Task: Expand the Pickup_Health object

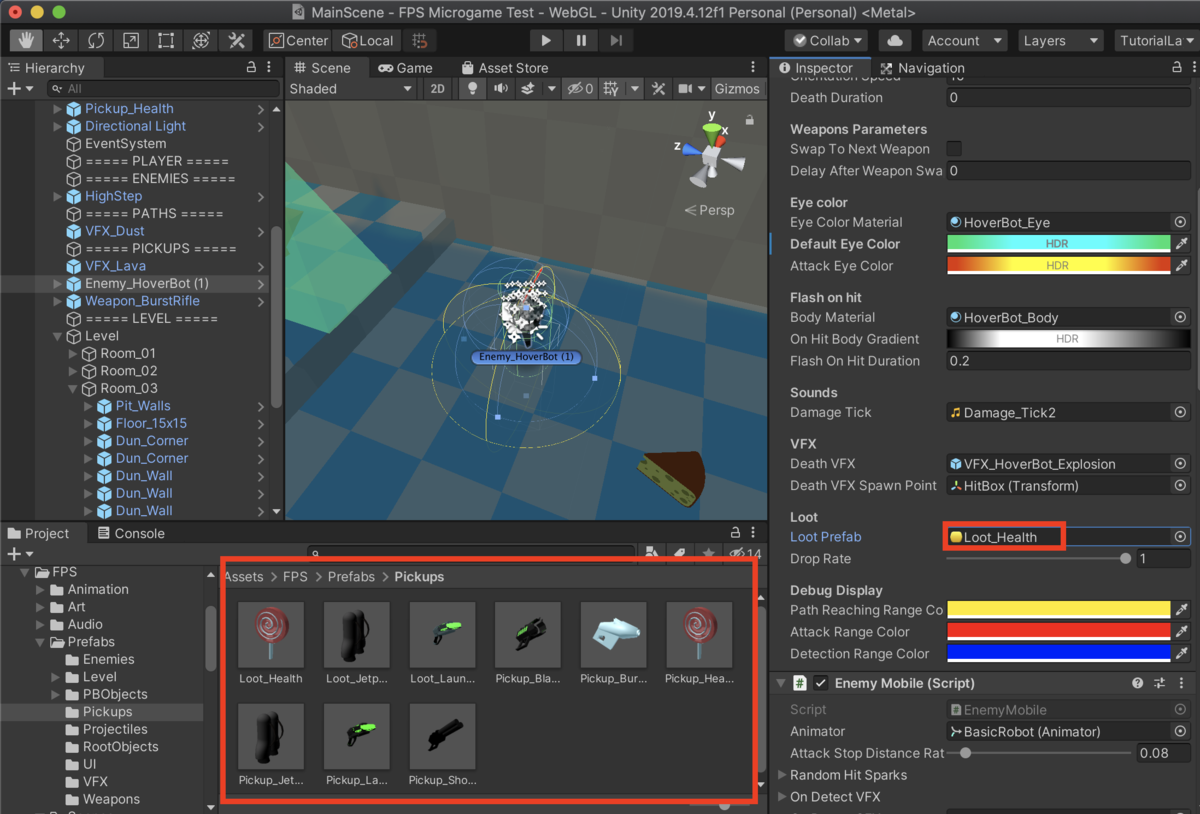Action: click(58, 109)
